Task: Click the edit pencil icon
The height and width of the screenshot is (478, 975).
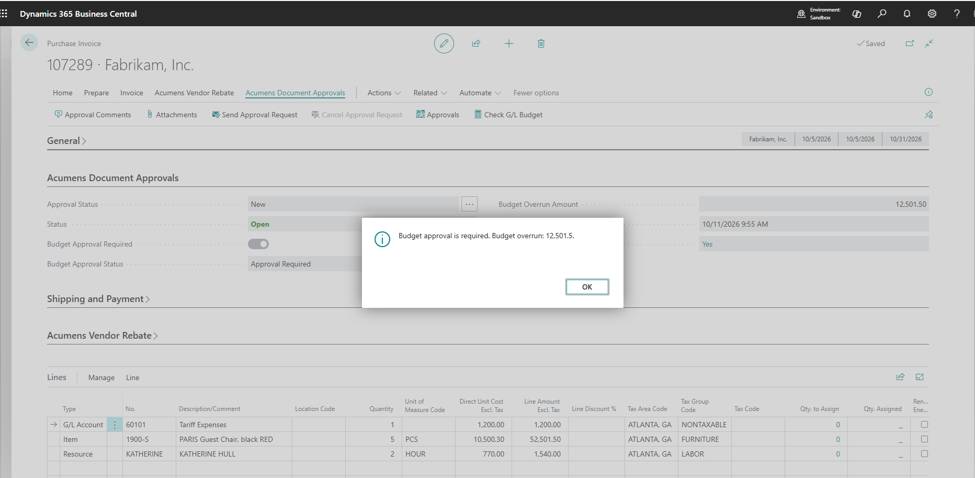Action: coord(443,44)
